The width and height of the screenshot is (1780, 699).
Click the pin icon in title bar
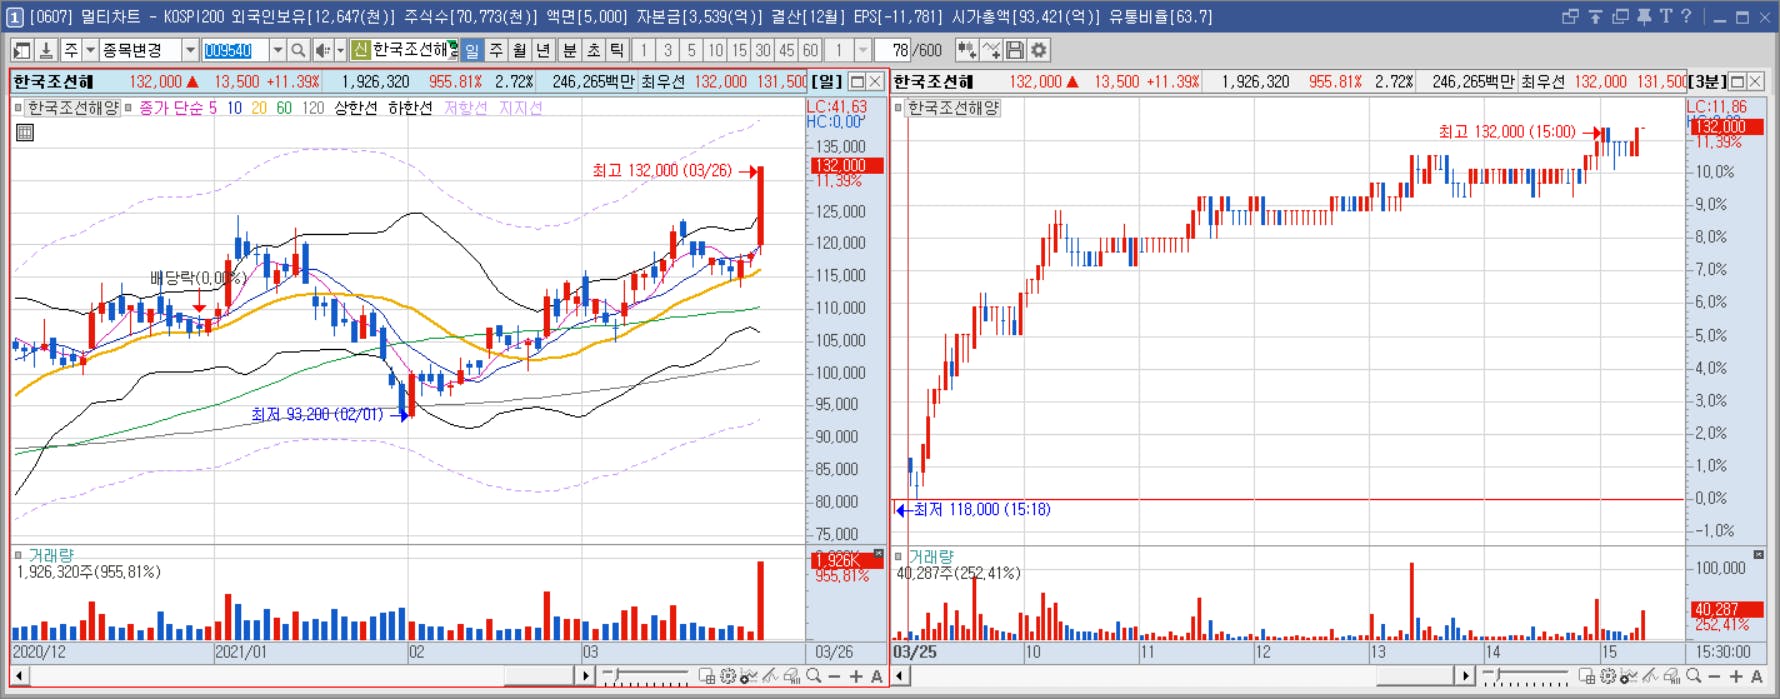click(1644, 16)
